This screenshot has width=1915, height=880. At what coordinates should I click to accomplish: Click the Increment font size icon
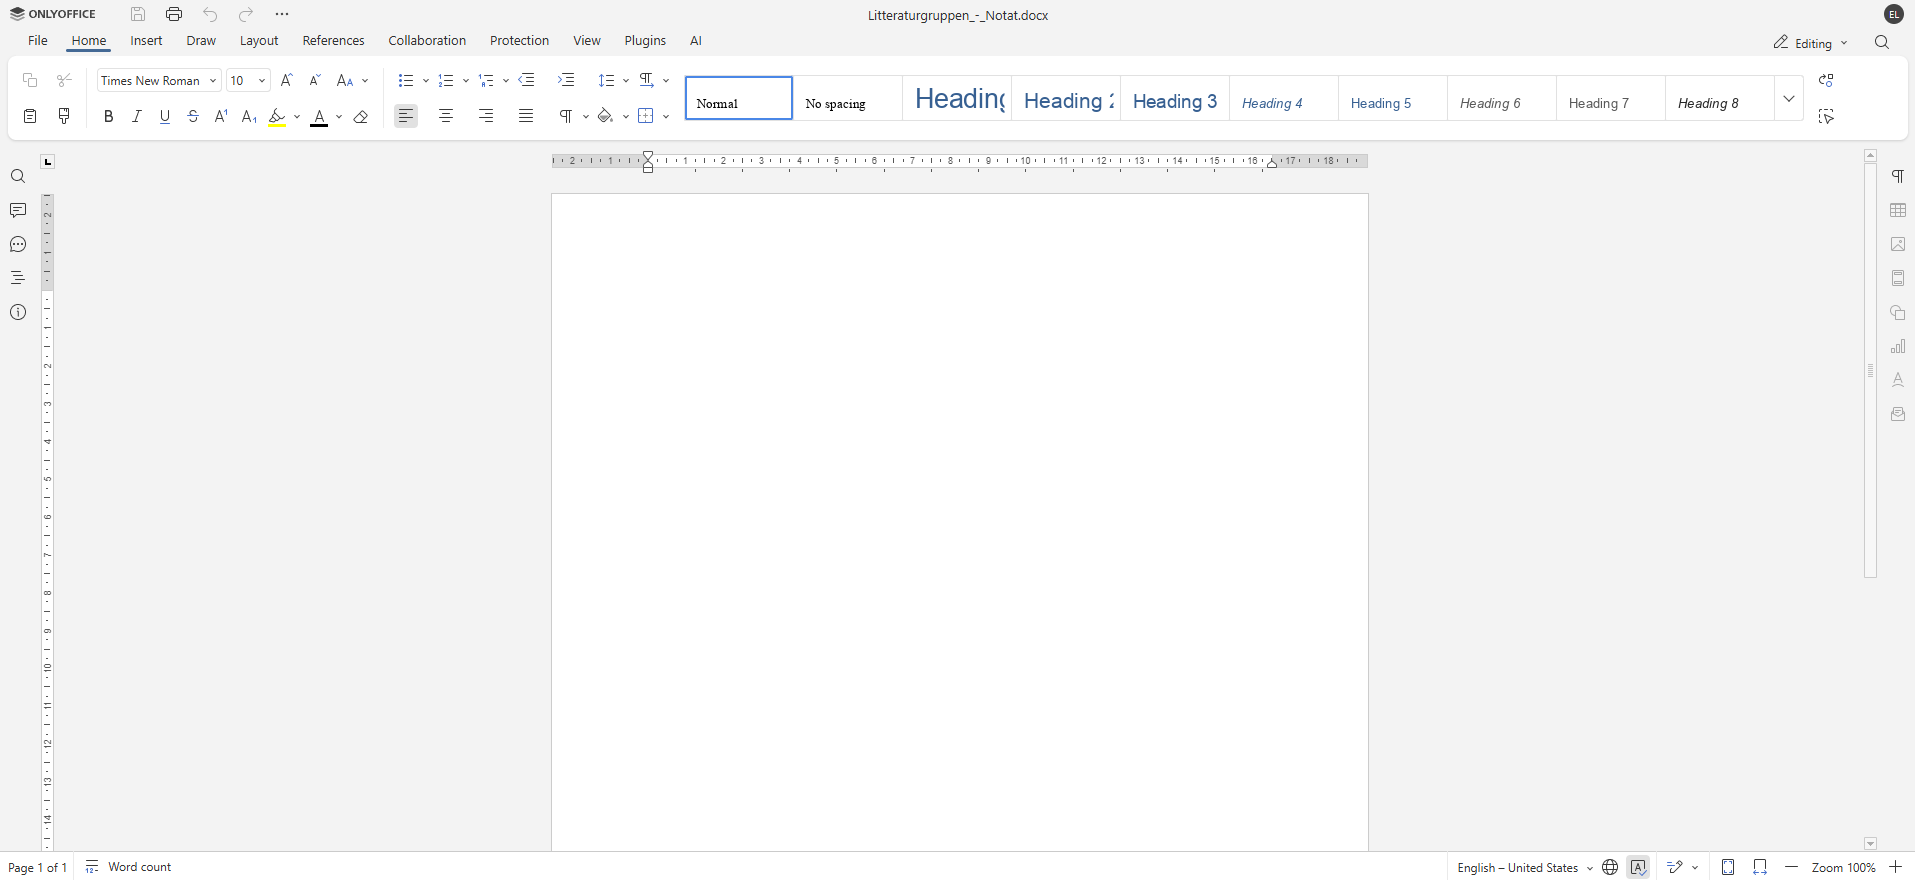pos(287,80)
